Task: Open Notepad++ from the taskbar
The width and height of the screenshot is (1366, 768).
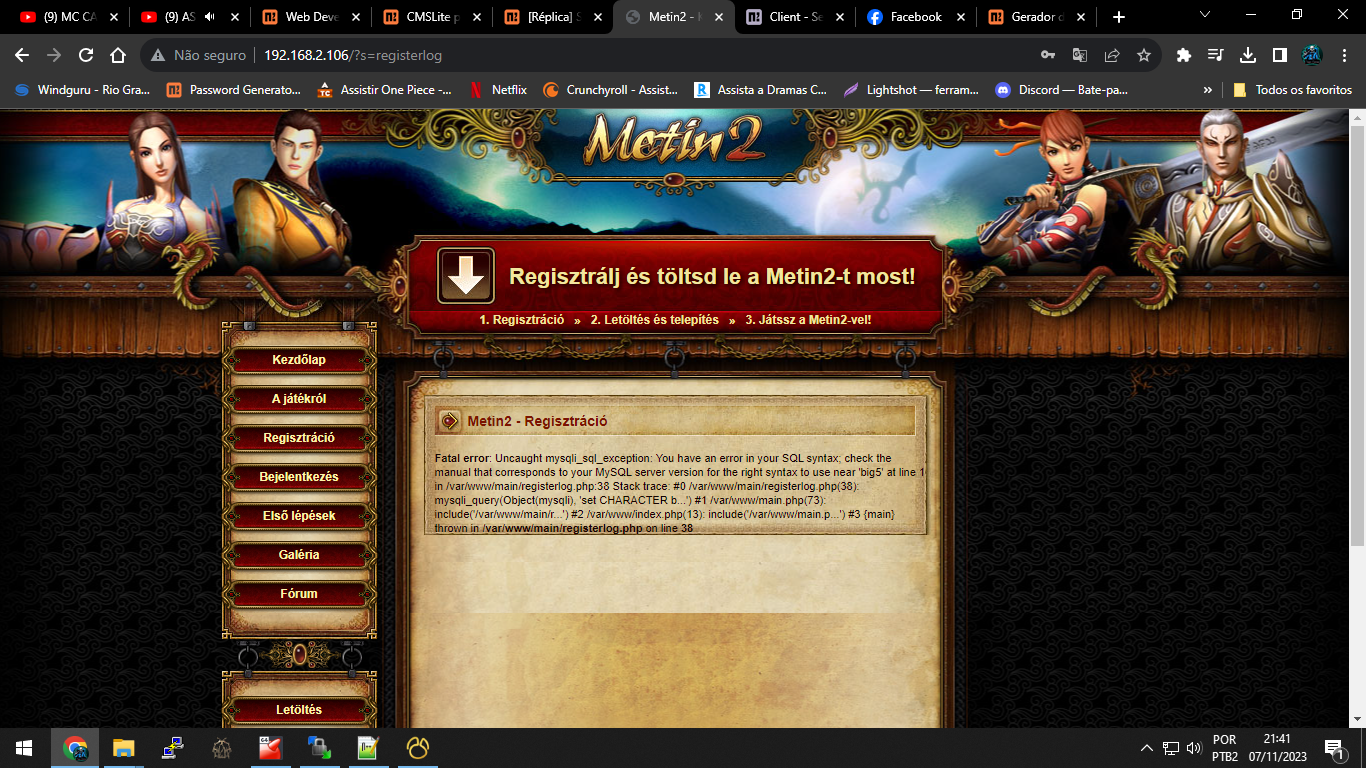Action: click(368, 748)
